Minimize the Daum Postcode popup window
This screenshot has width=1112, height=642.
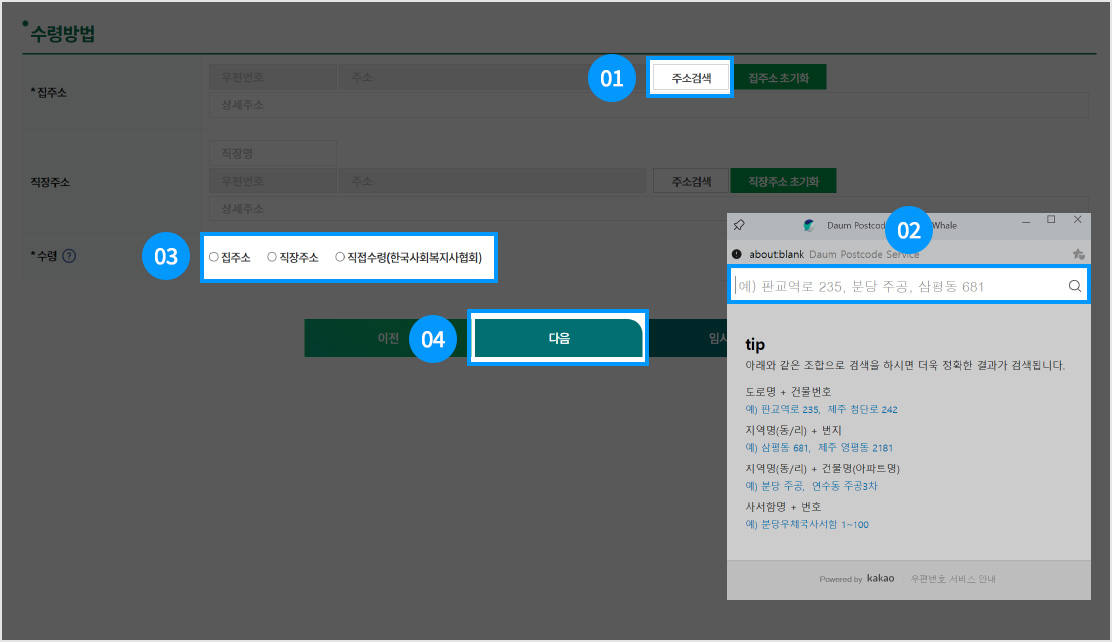click(x=1024, y=219)
